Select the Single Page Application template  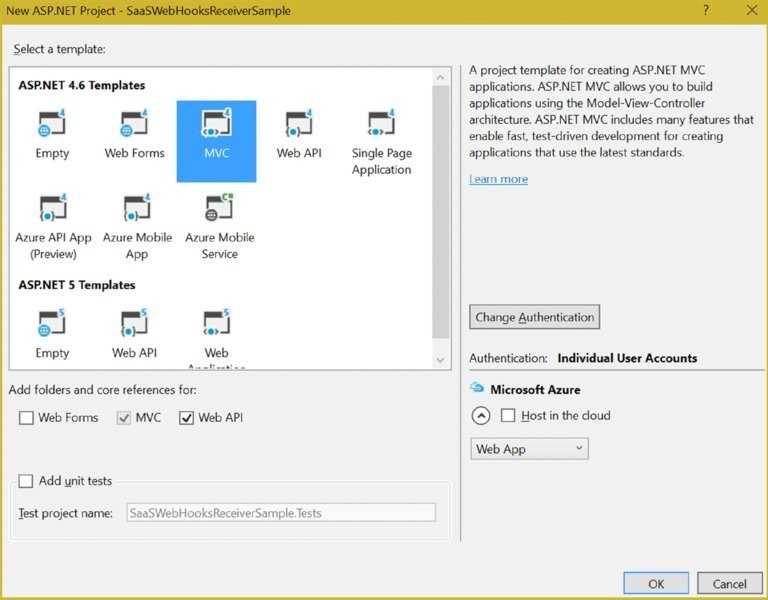click(381, 123)
